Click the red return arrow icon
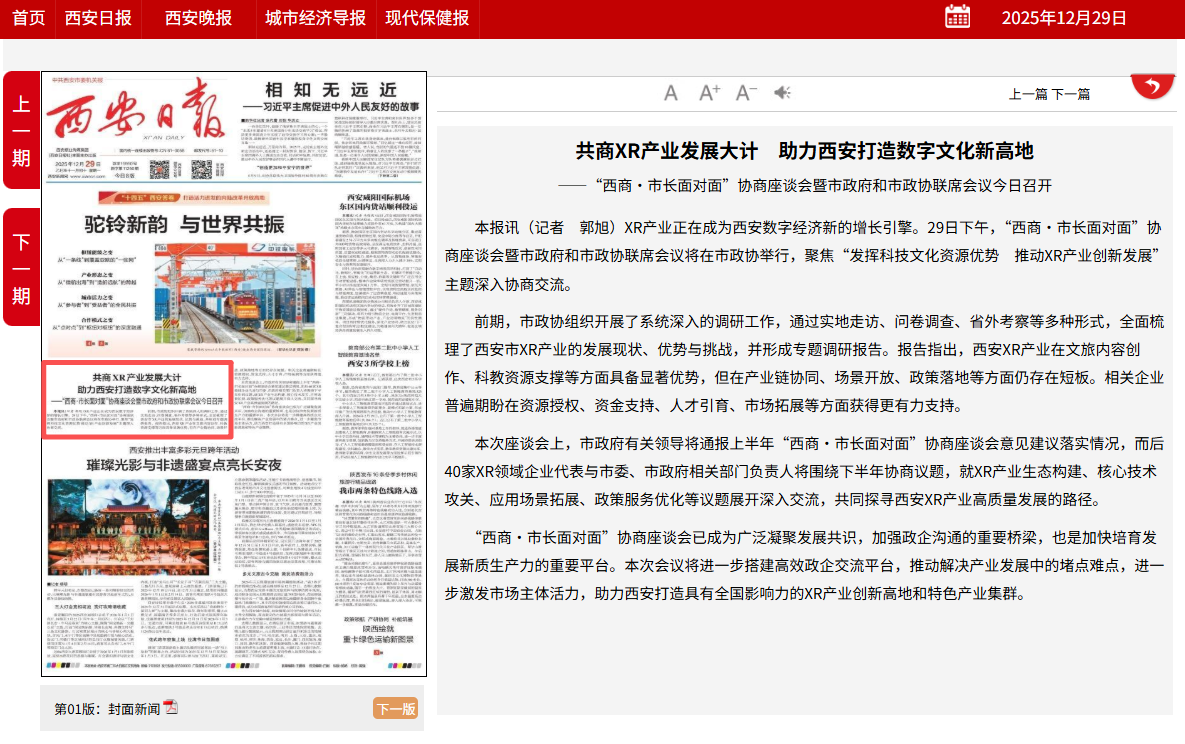 point(1153,86)
